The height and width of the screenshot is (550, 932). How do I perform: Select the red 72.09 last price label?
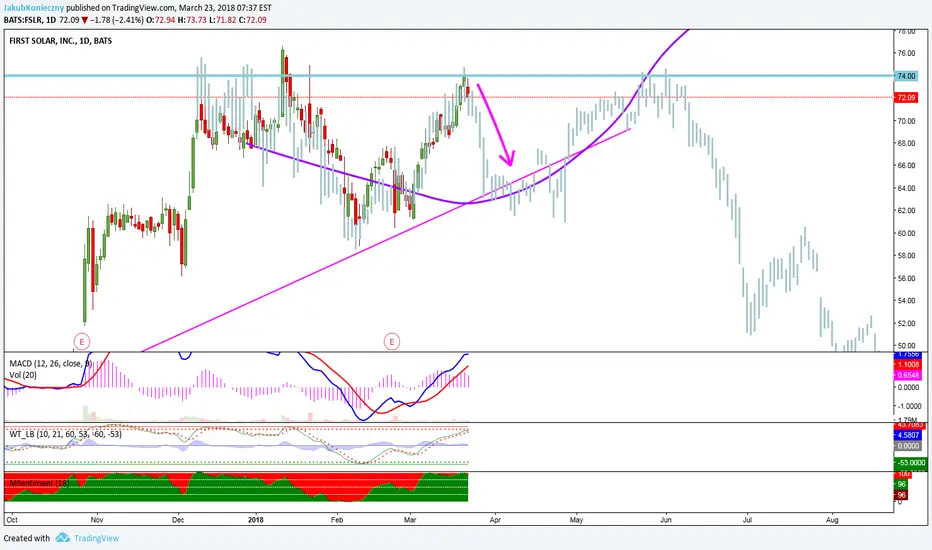pos(906,97)
